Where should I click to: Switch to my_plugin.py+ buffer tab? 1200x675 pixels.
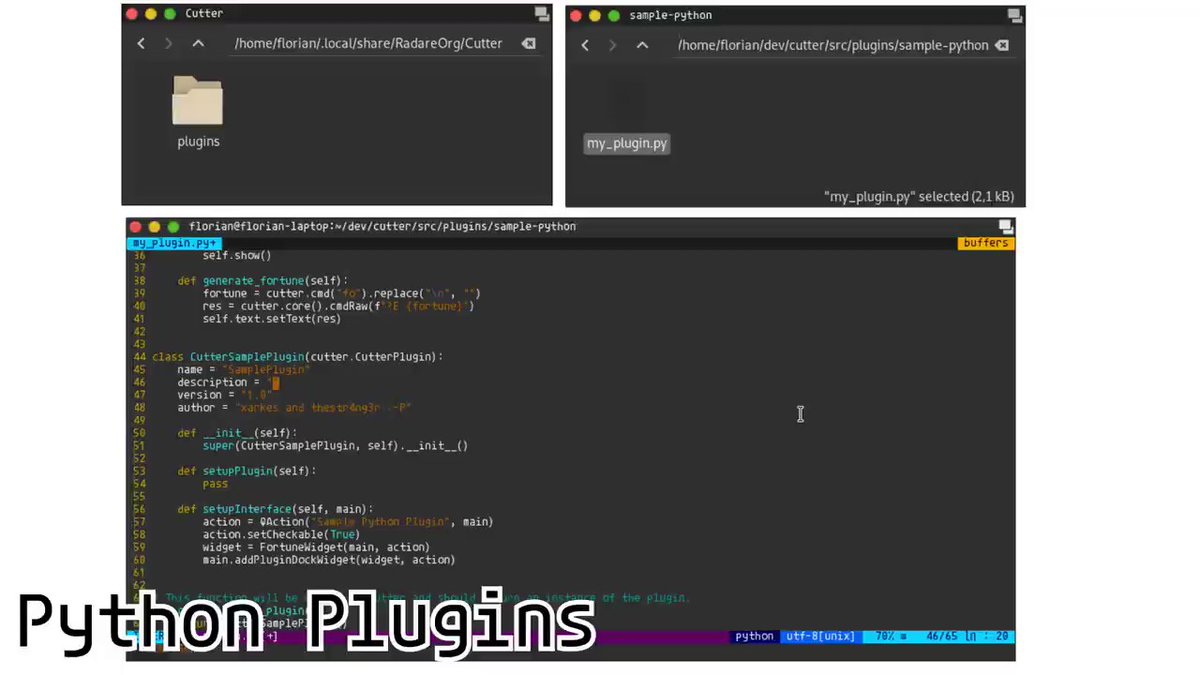[x=175, y=243]
